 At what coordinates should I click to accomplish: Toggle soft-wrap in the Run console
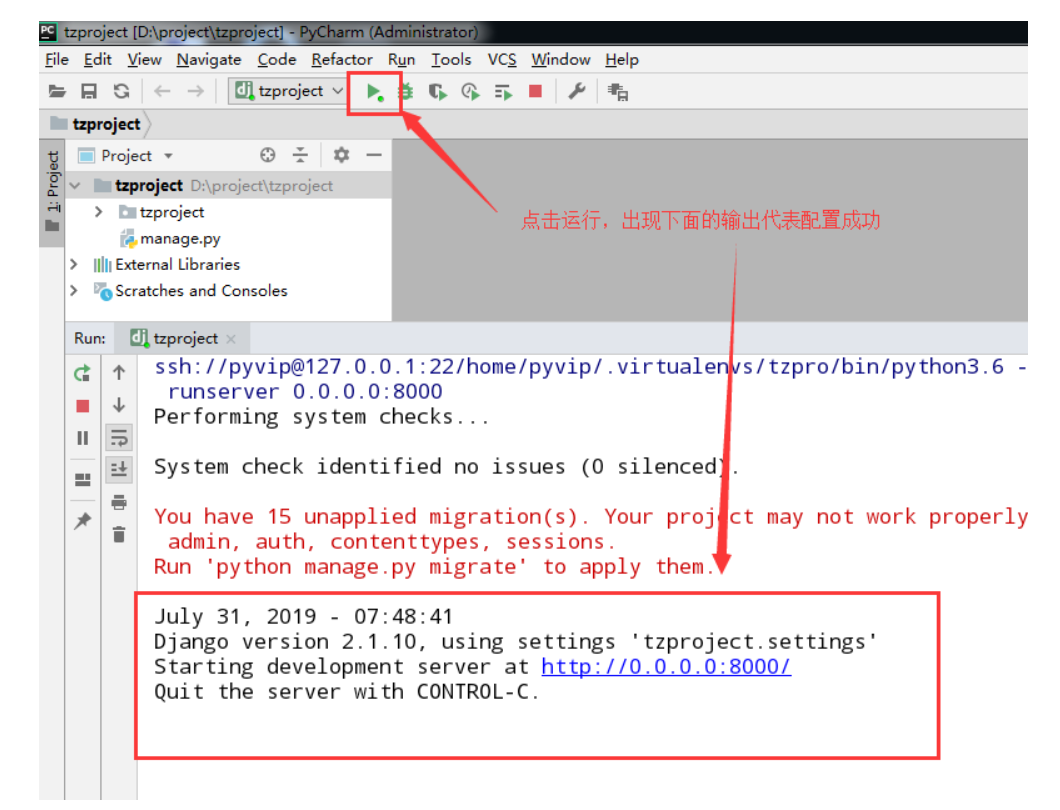click(119, 437)
